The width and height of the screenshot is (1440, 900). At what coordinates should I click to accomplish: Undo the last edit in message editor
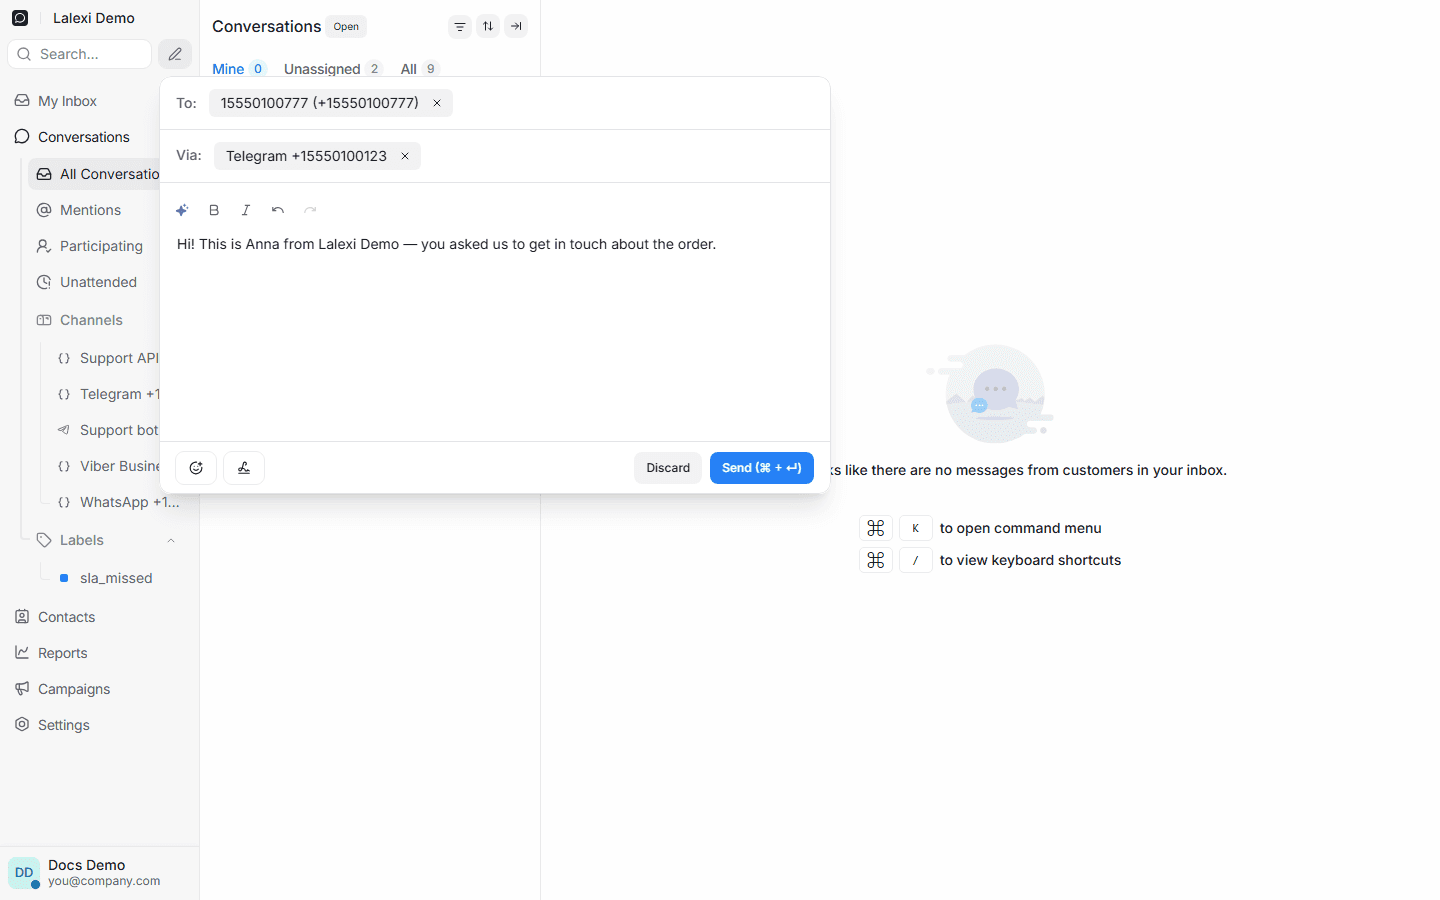coord(278,210)
